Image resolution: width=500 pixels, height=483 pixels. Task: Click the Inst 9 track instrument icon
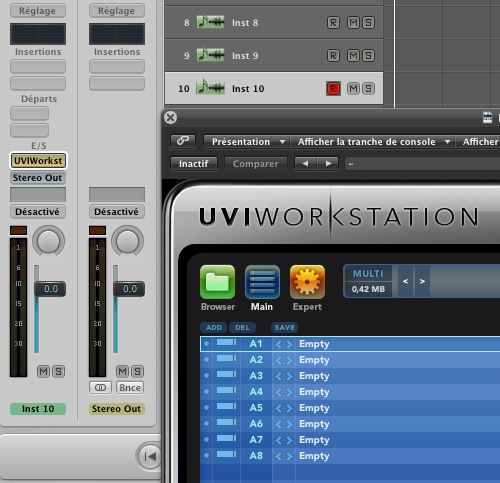[x=210, y=55]
